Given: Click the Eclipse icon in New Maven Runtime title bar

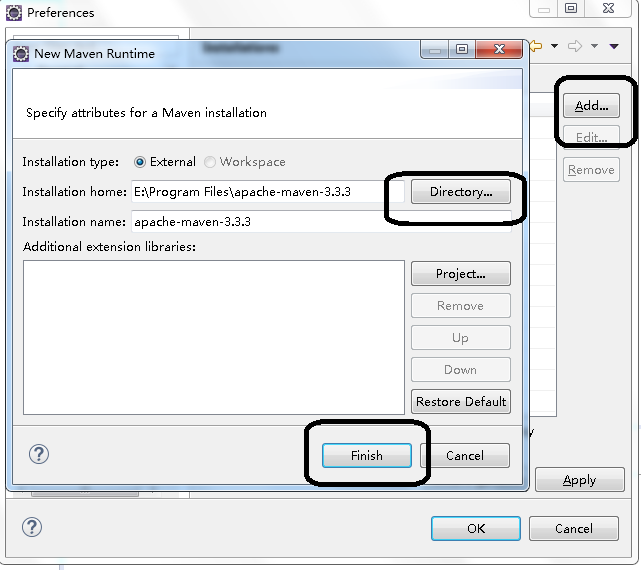Looking at the screenshot, I should [x=21, y=54].
